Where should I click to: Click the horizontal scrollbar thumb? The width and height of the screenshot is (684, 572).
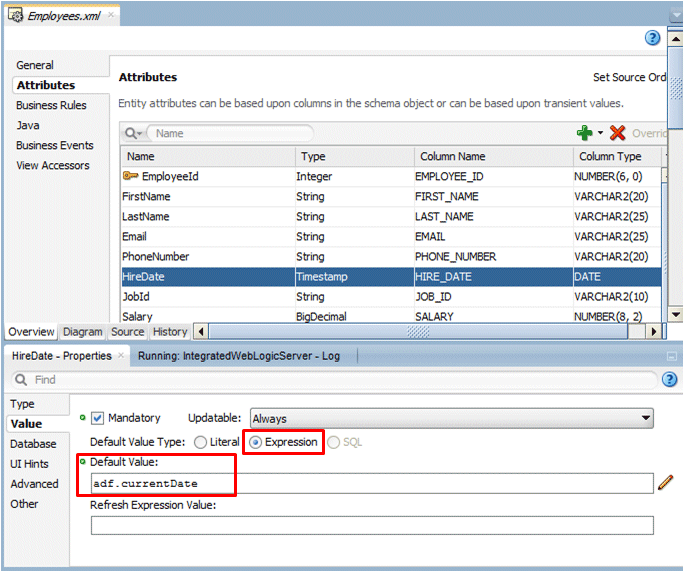pyautogui.click(x=418, y=332)
